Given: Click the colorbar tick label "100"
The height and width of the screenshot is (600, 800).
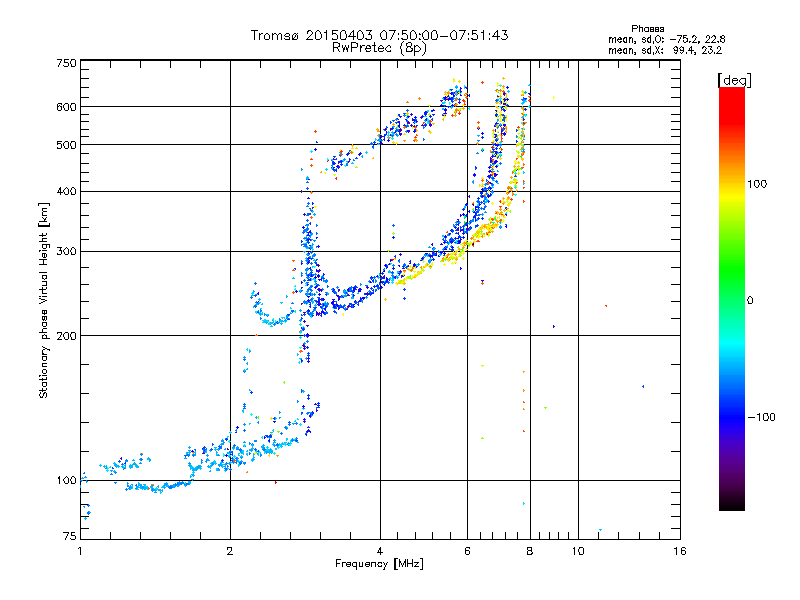Looking at the screenshot, I should coord(757,184).
